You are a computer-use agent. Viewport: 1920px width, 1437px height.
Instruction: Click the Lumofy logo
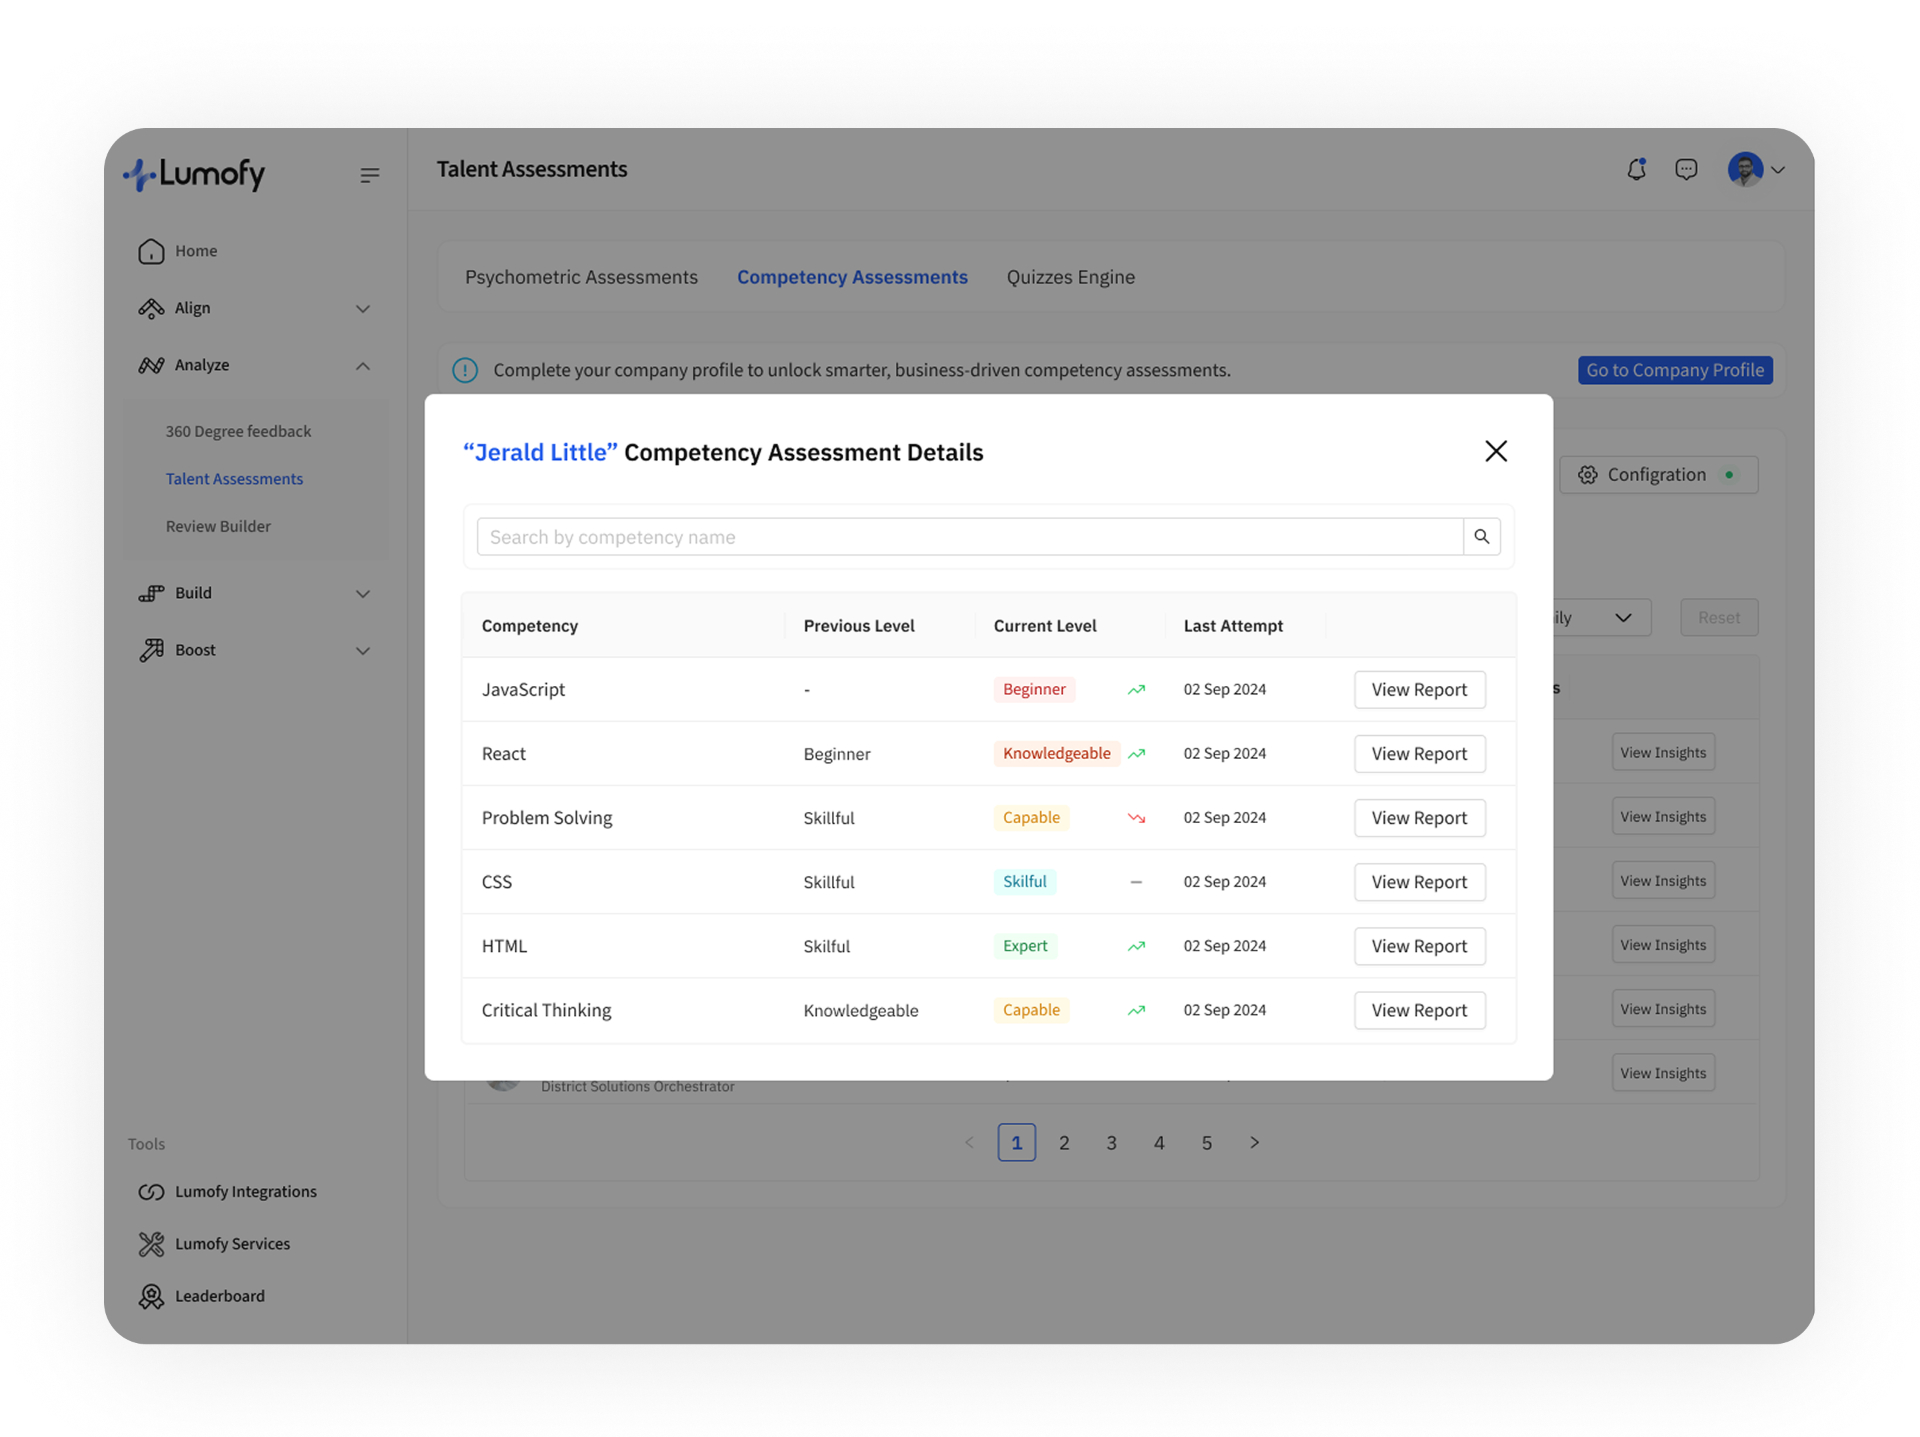point(194,174)
